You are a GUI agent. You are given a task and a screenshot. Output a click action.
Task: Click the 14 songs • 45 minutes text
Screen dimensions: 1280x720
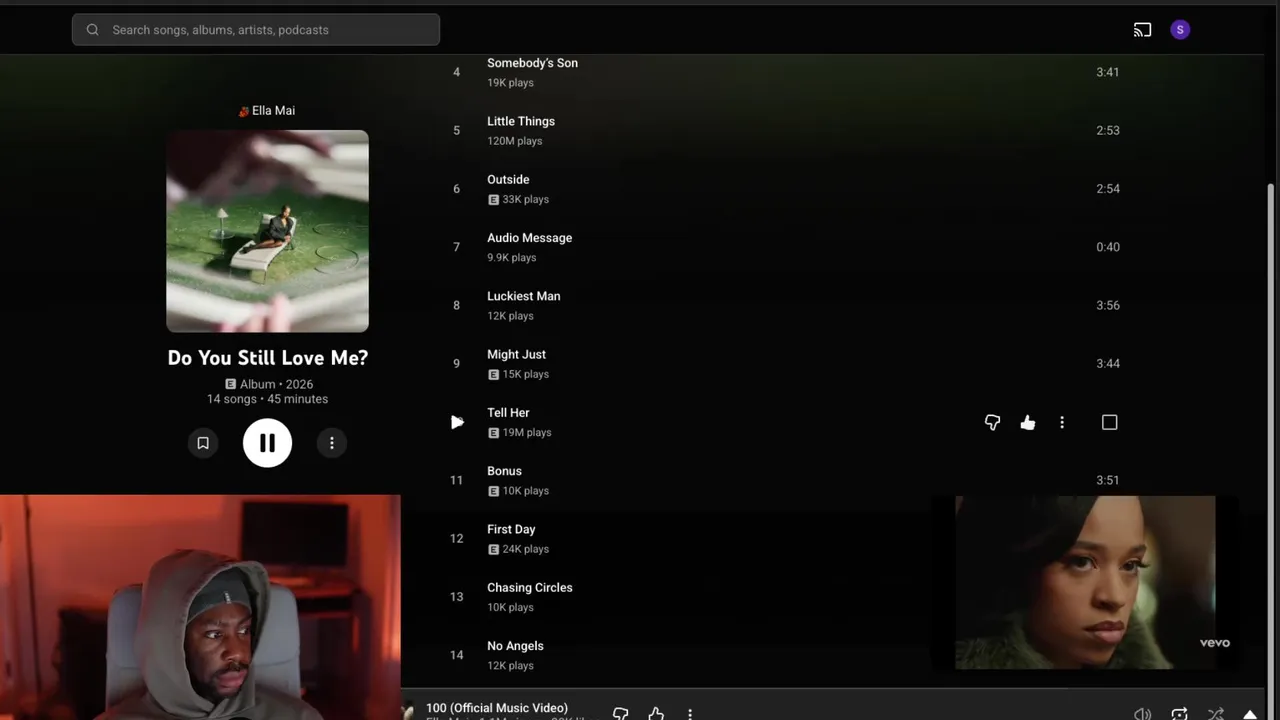point(267,399)
